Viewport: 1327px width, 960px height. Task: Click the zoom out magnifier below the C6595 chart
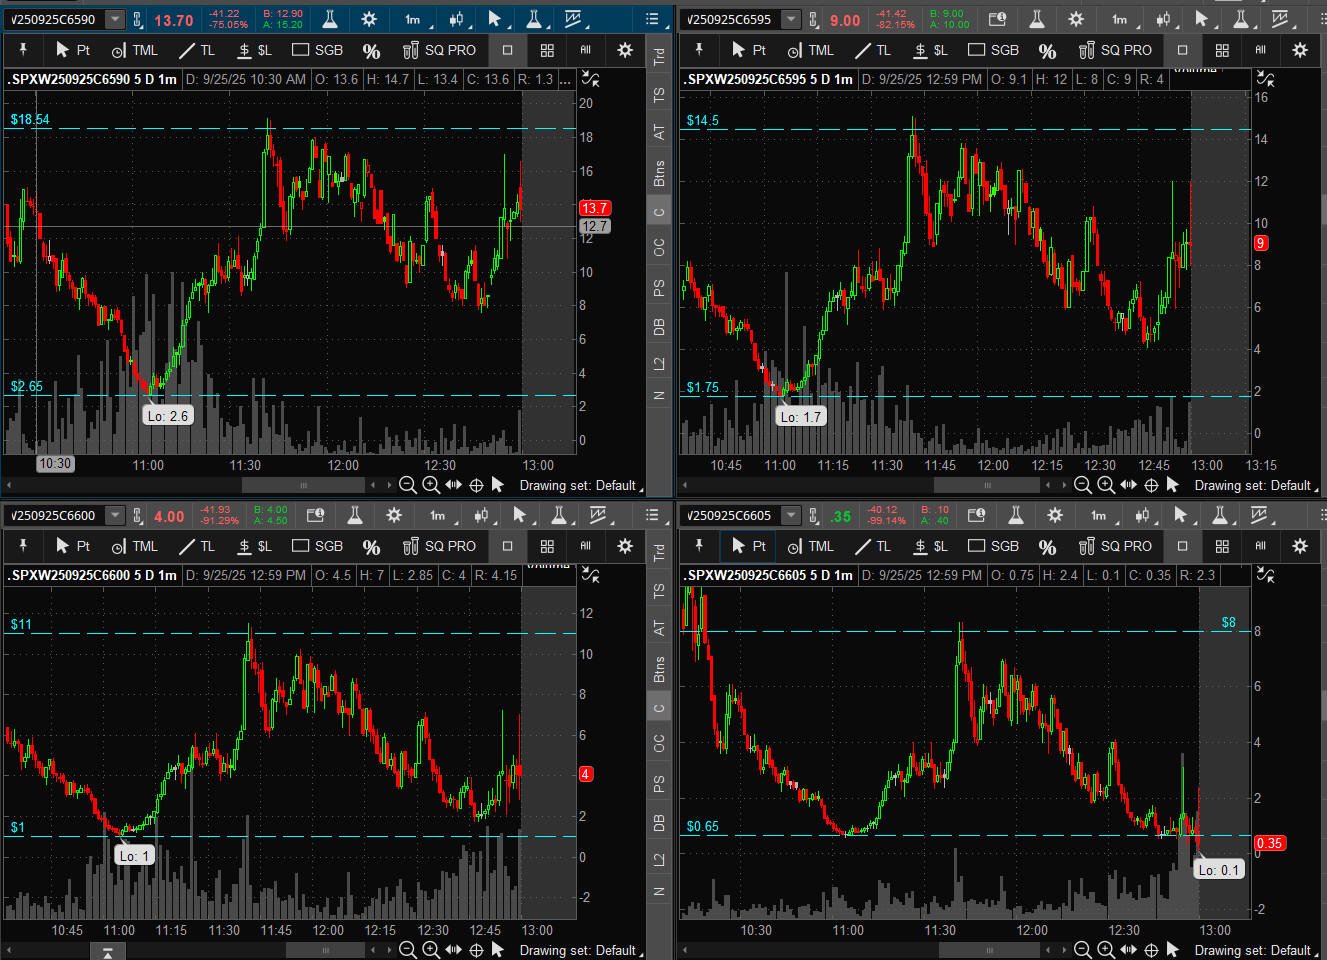(1082, 485)
